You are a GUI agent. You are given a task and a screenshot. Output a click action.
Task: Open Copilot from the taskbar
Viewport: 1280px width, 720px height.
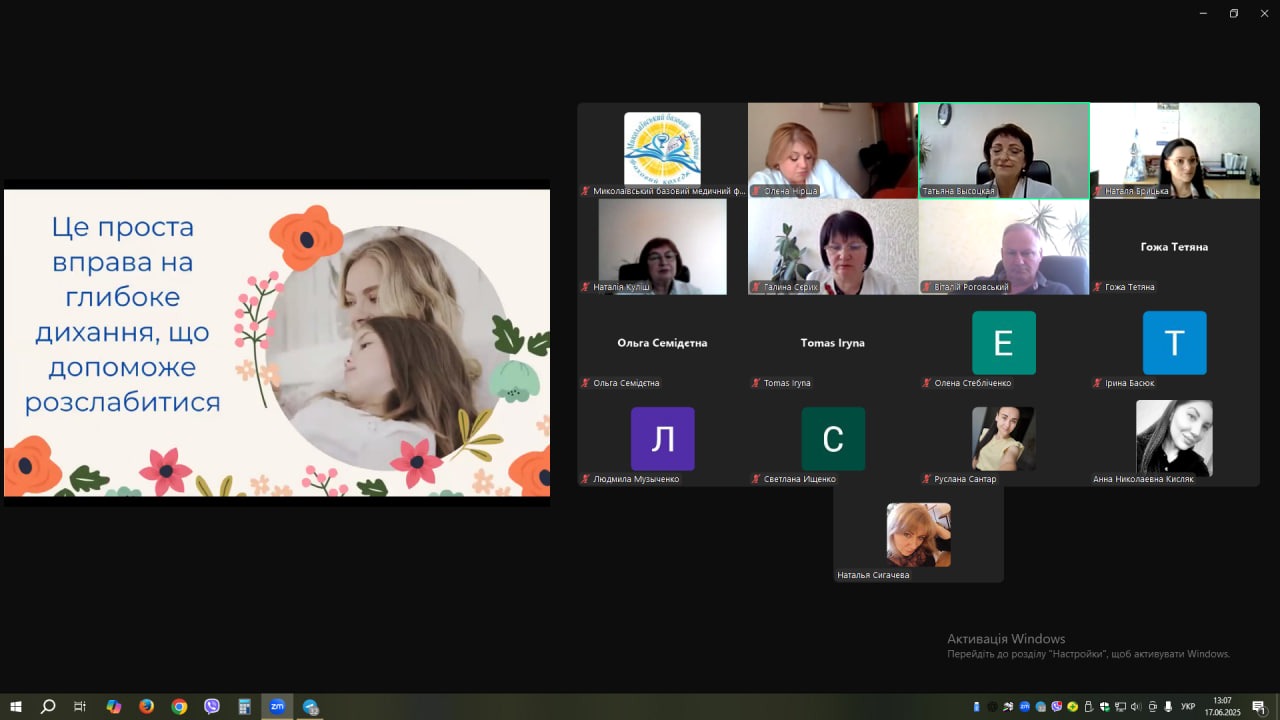113,706
